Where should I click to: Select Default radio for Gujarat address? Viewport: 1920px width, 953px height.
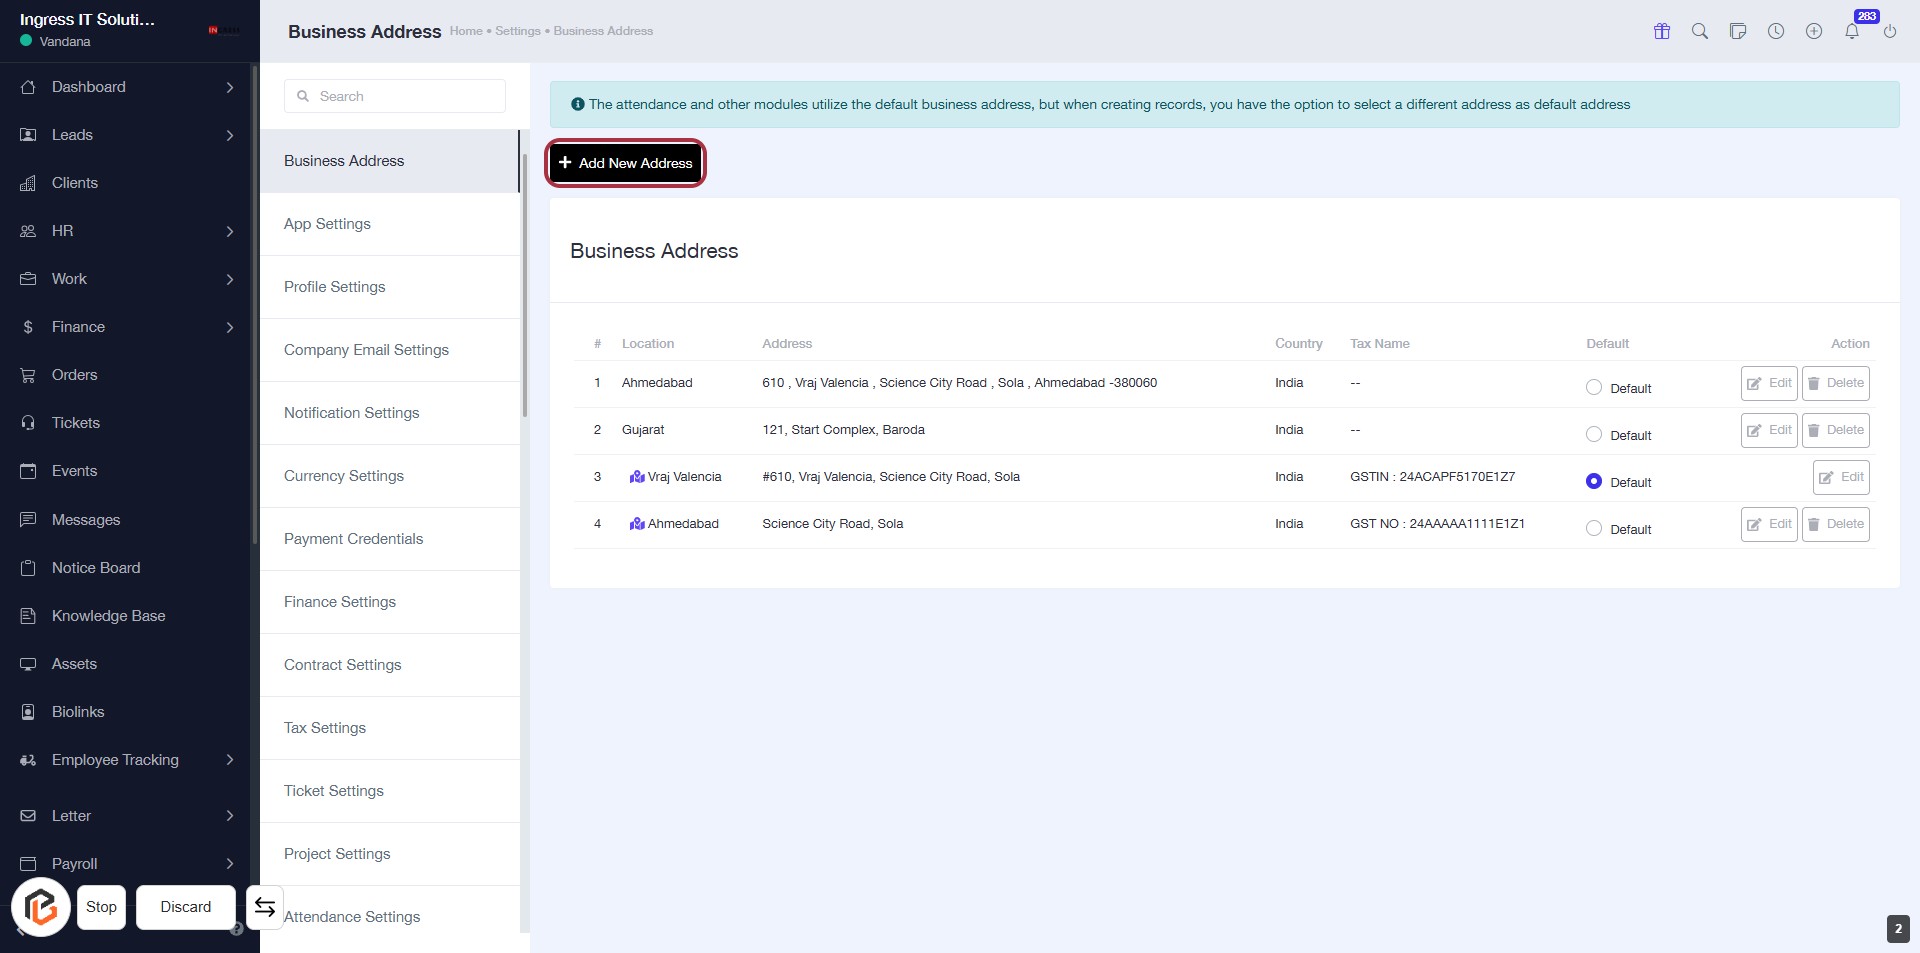pos(1594,435)
